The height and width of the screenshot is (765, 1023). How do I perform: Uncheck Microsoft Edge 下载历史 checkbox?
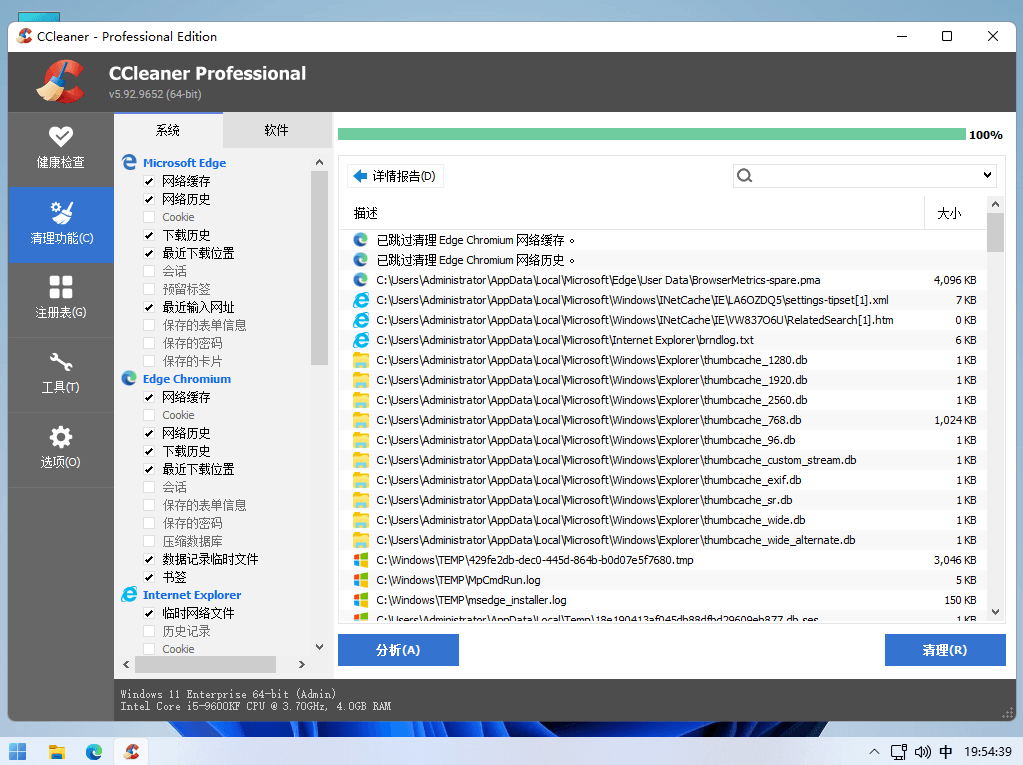click(149, 235)
